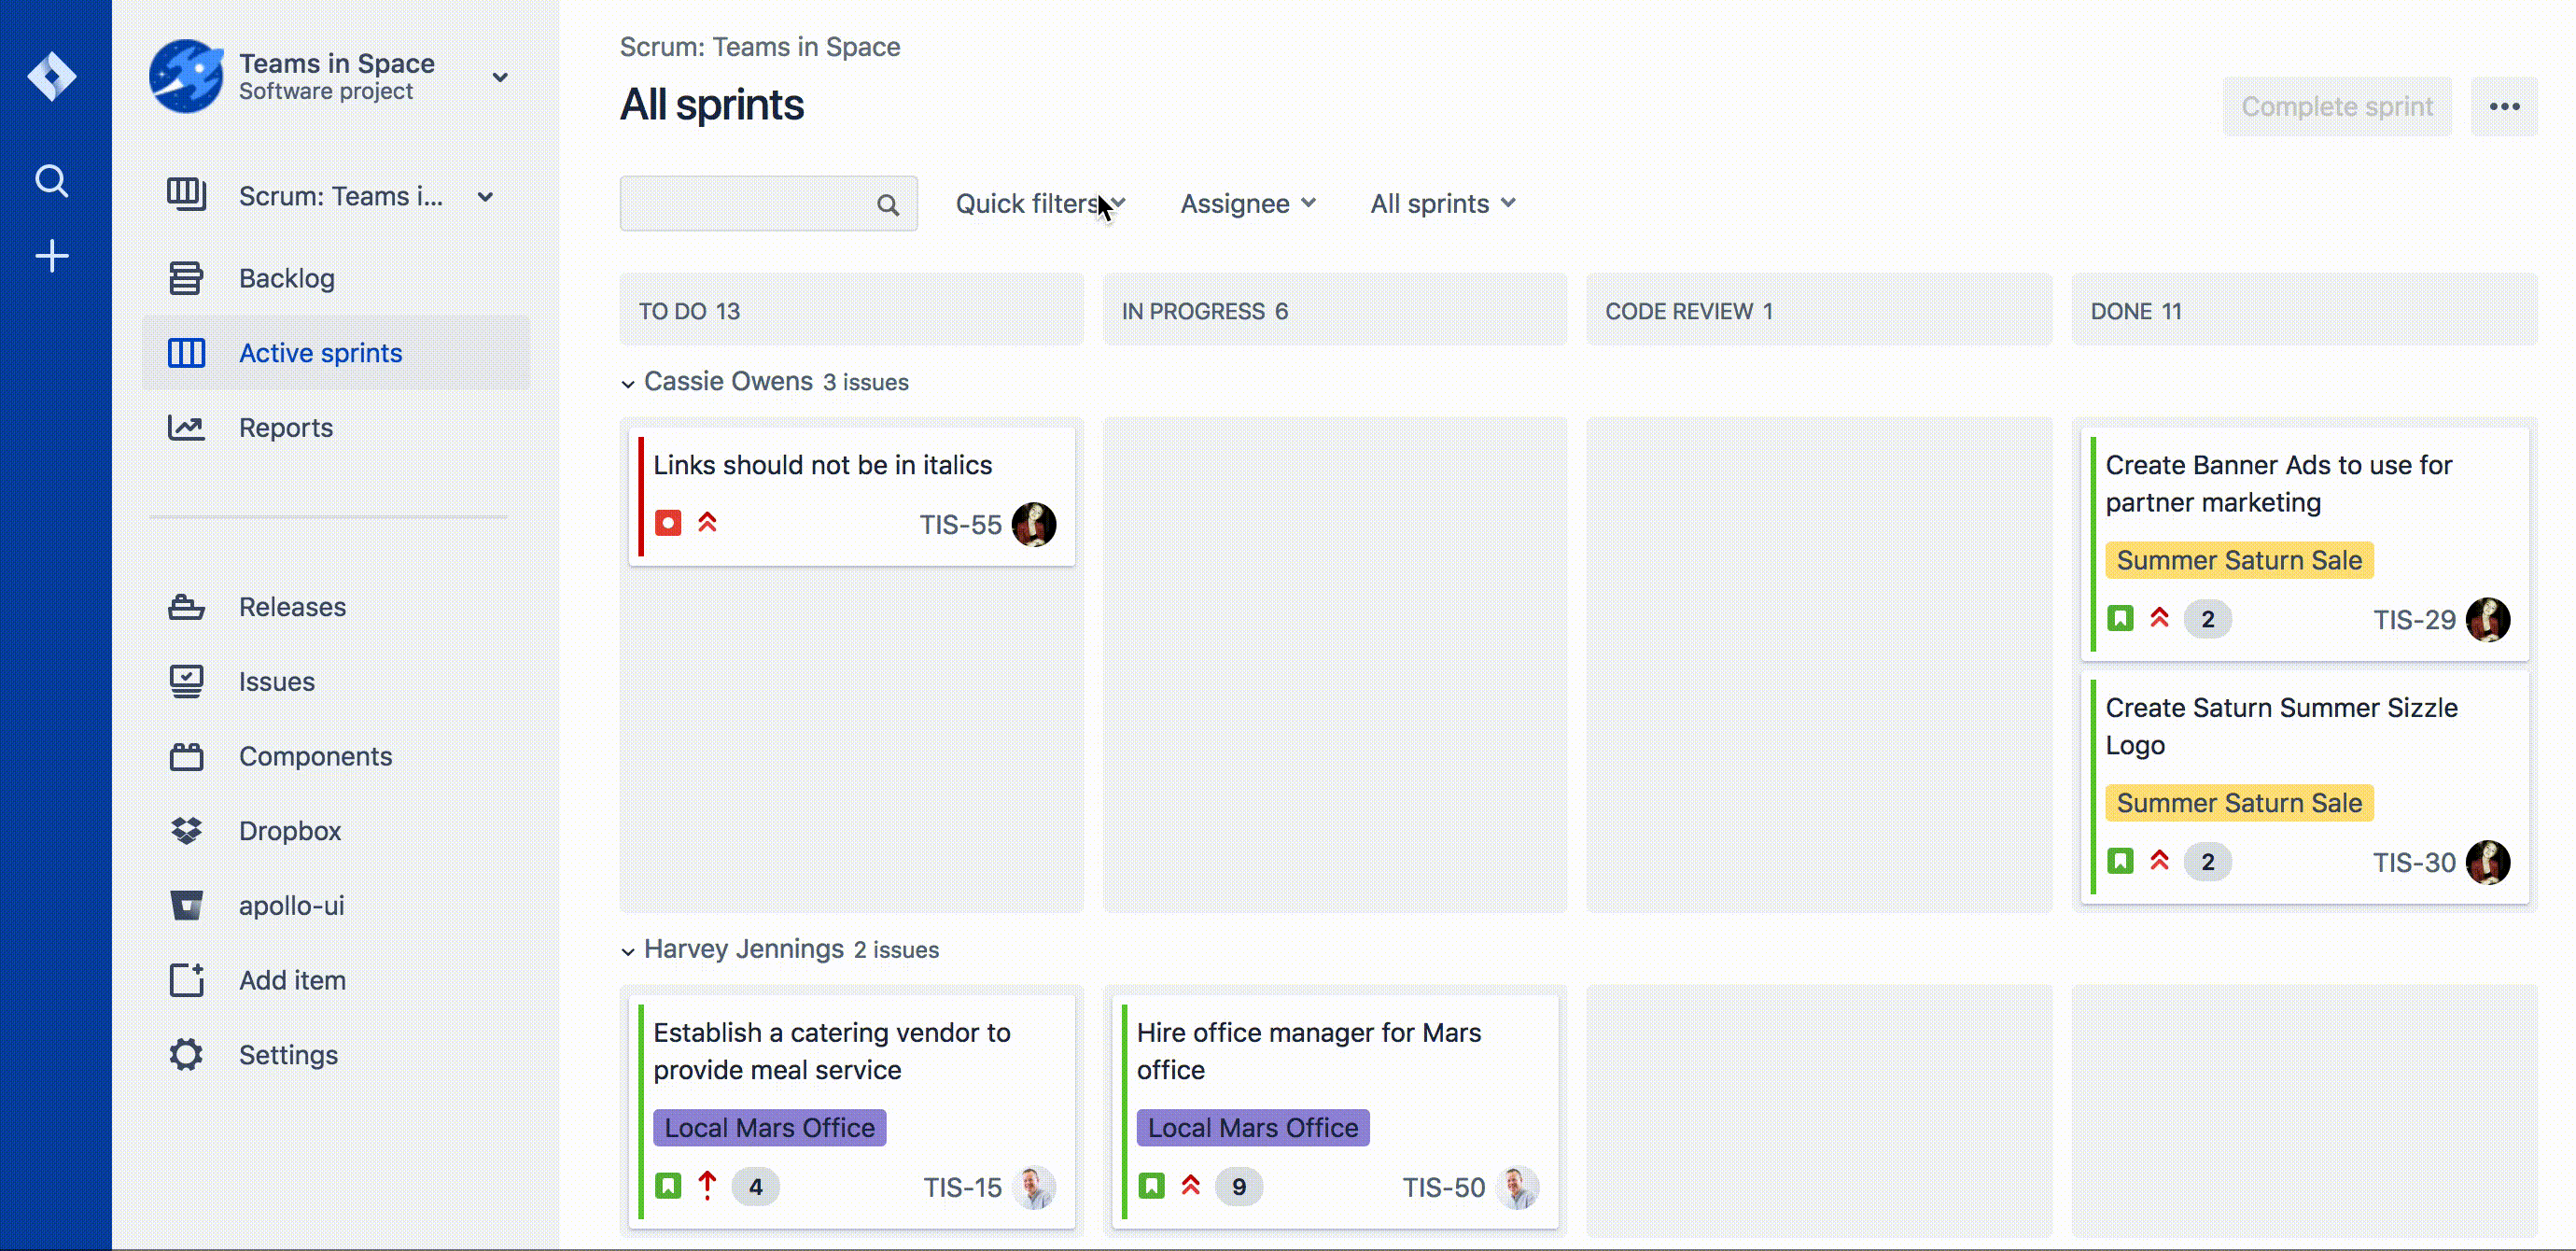Click the Active sprints board icon

(x=184, y=352)
